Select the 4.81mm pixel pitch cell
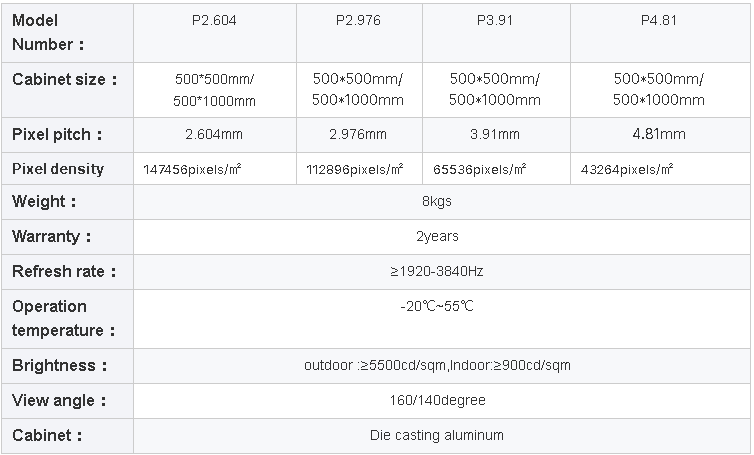 pyautogui.click(x=659, y=134)
